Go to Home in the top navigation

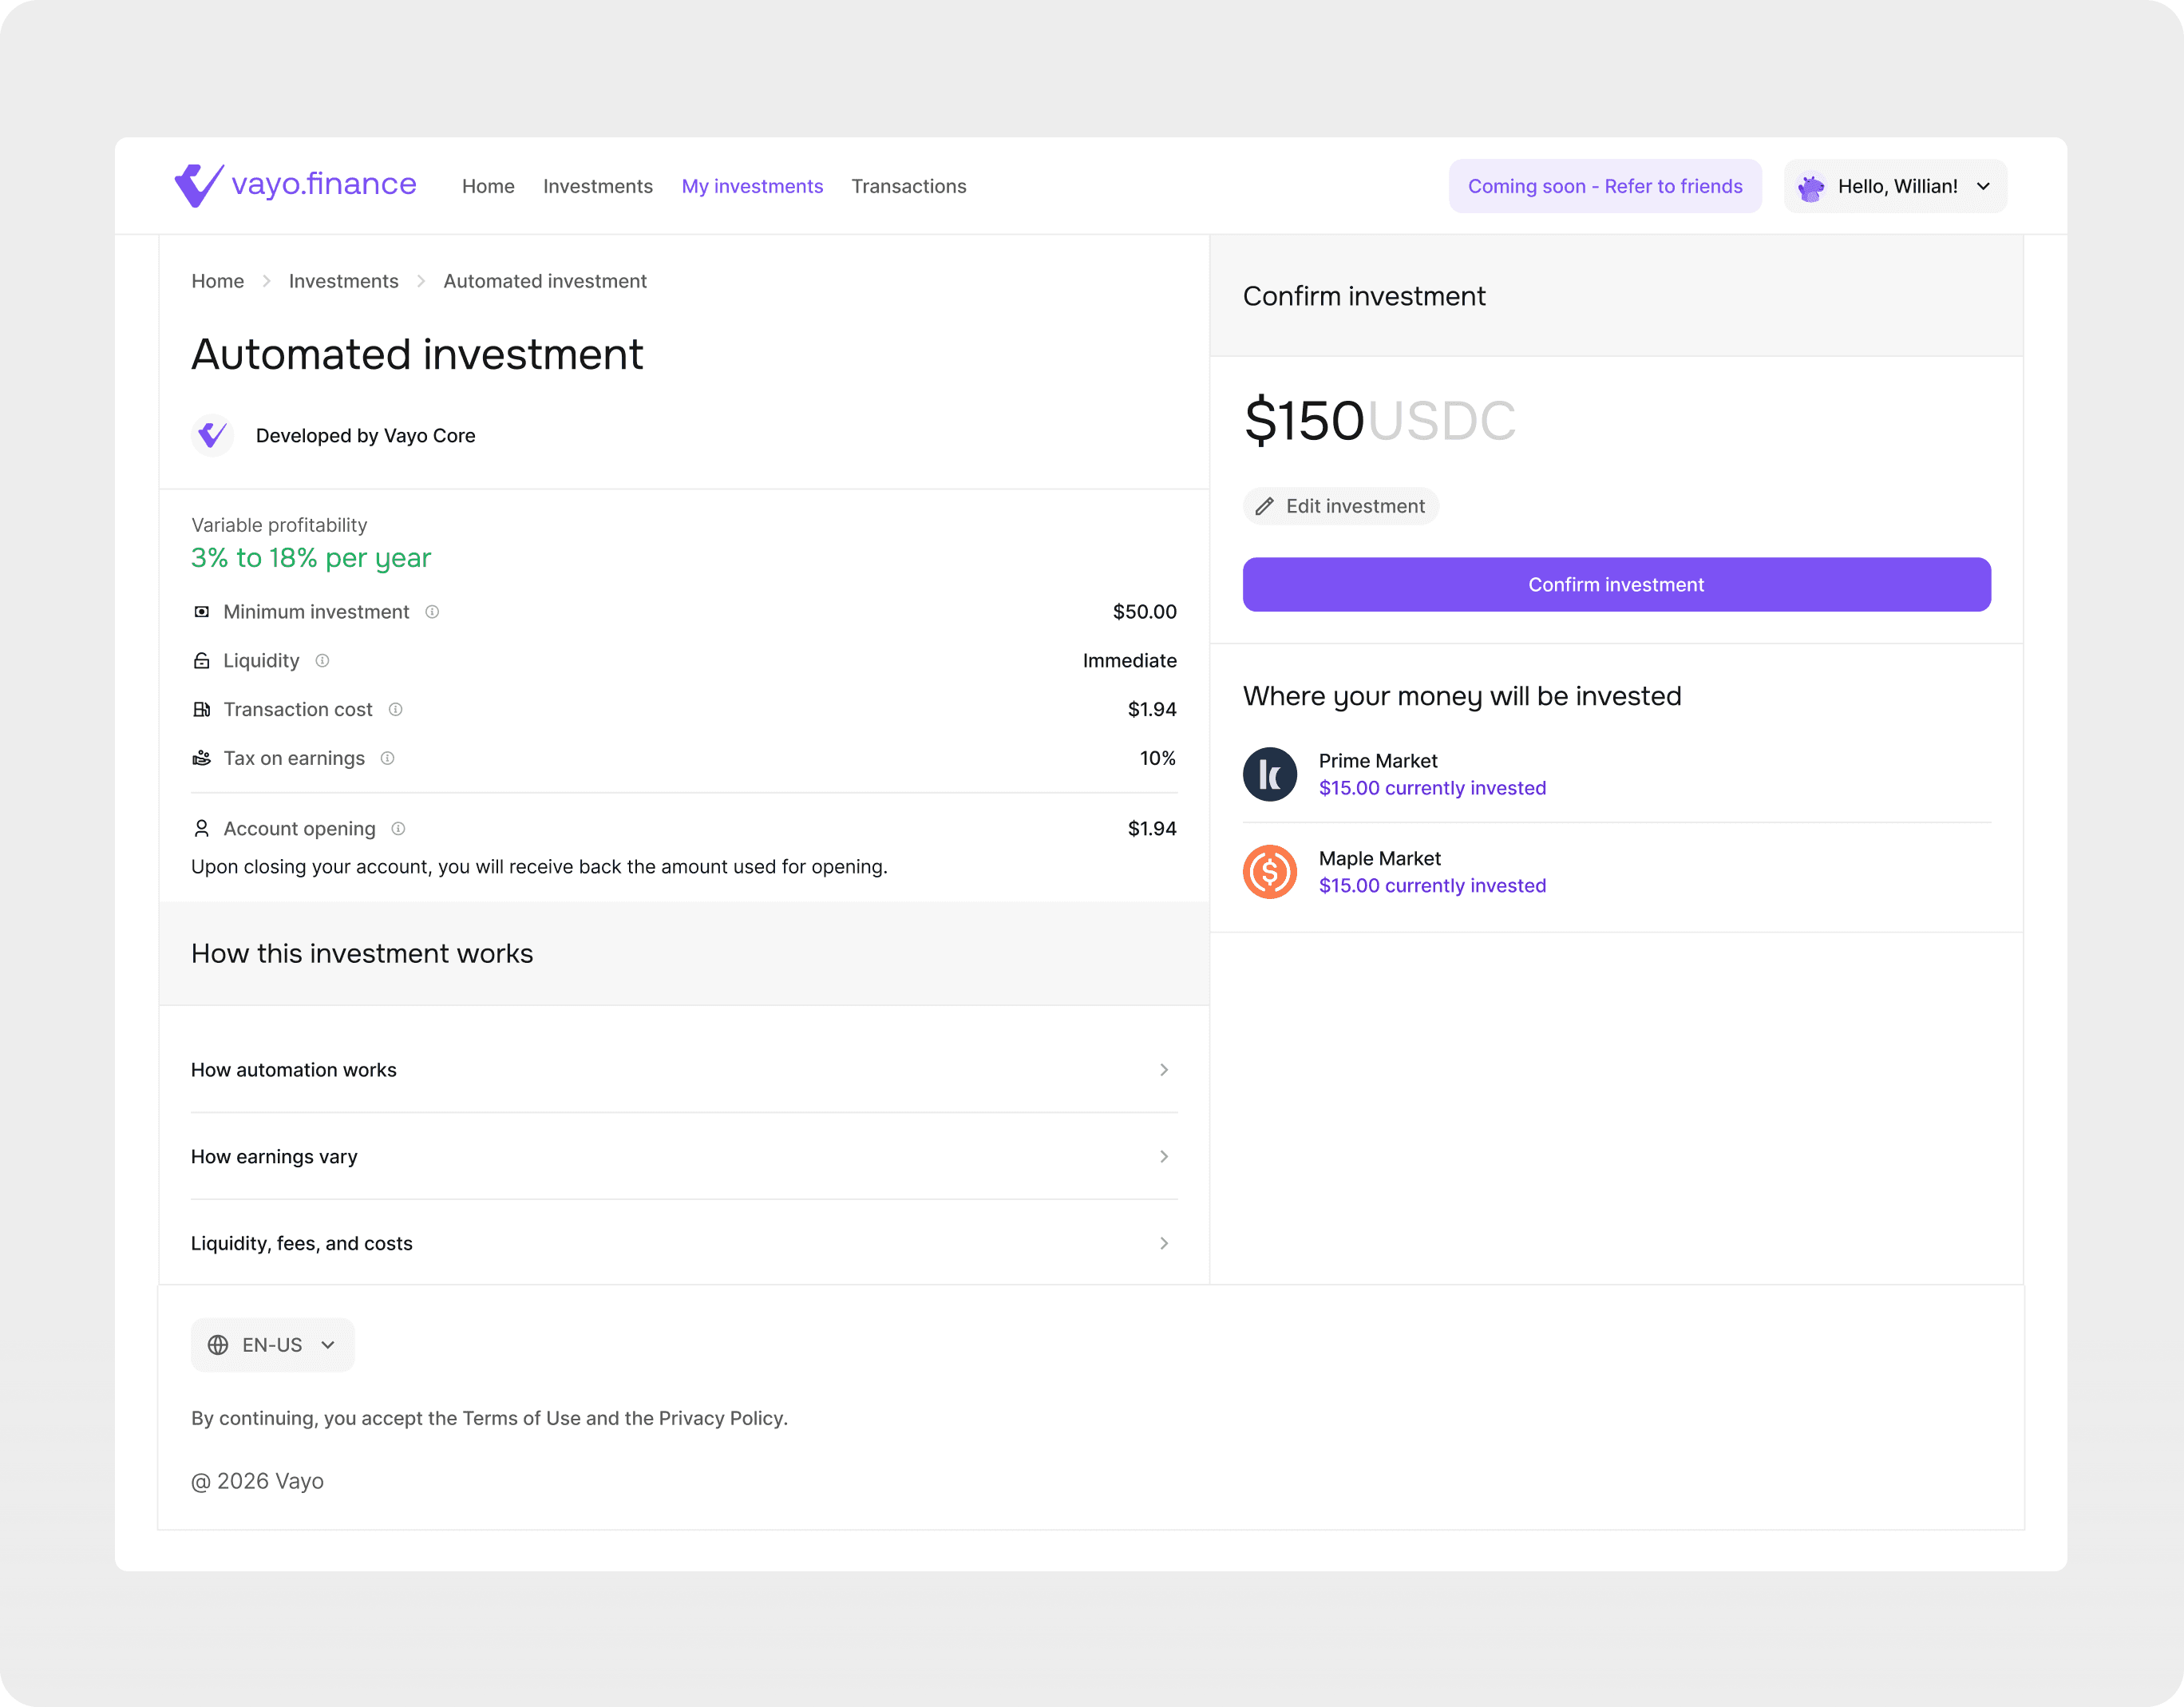488,187
